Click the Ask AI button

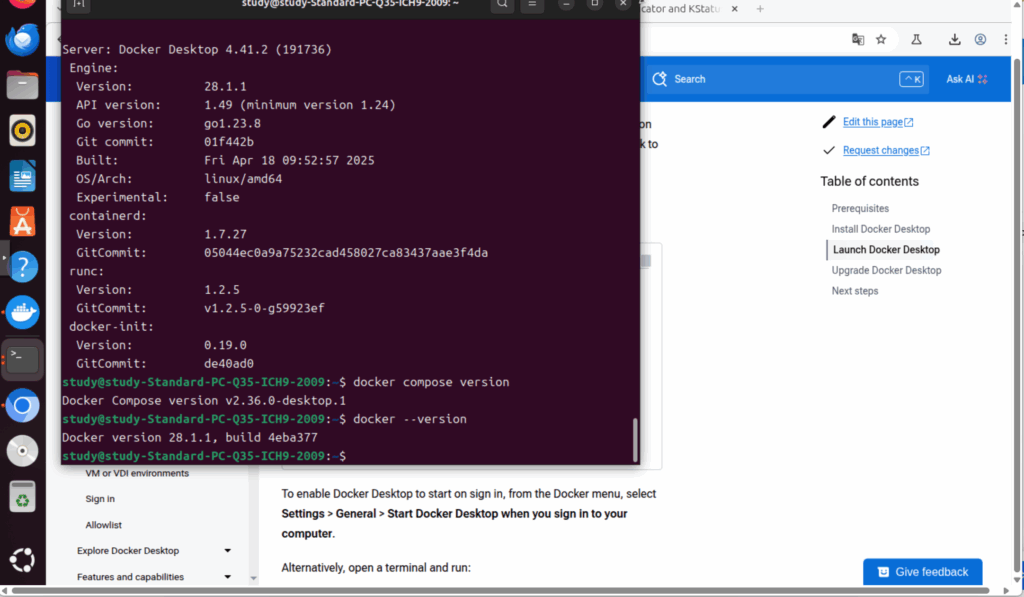click(967, 79)
